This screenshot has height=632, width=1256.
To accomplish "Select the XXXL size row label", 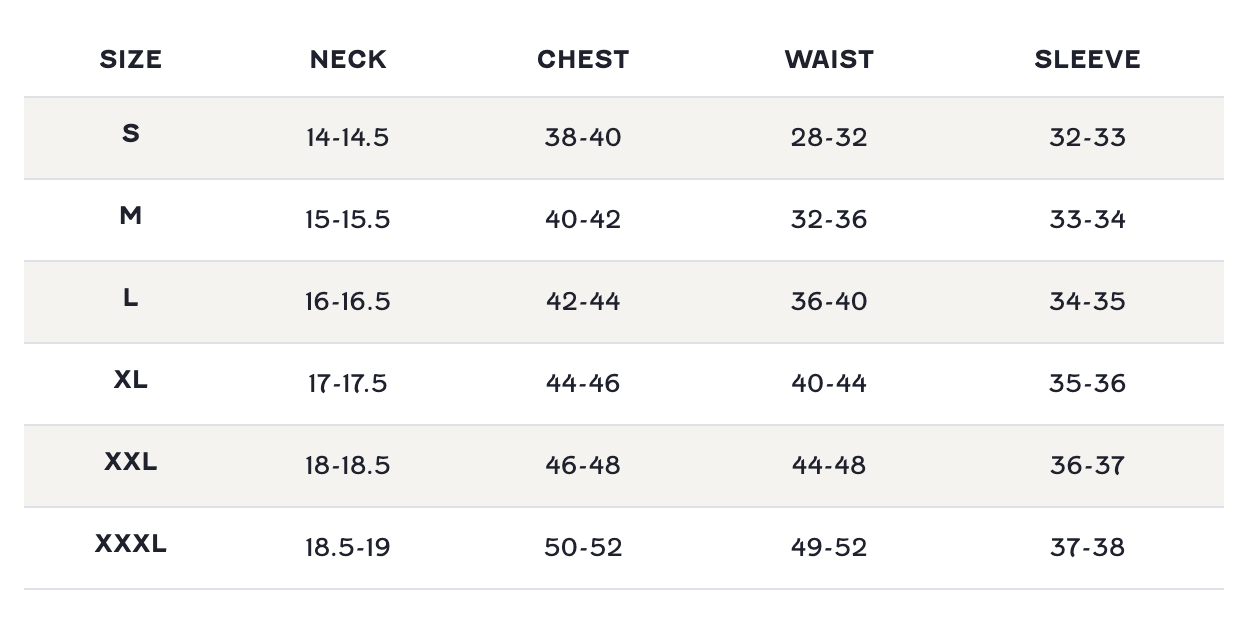I will (x=131, y=544).
